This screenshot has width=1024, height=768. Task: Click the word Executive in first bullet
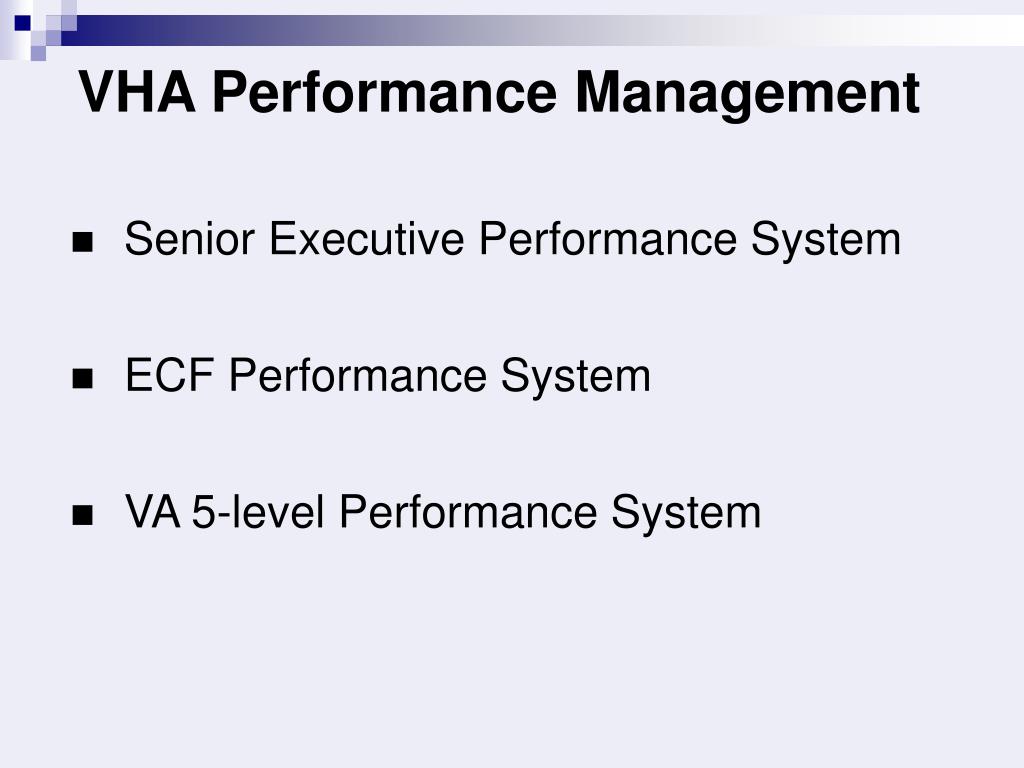pos(367,238)
